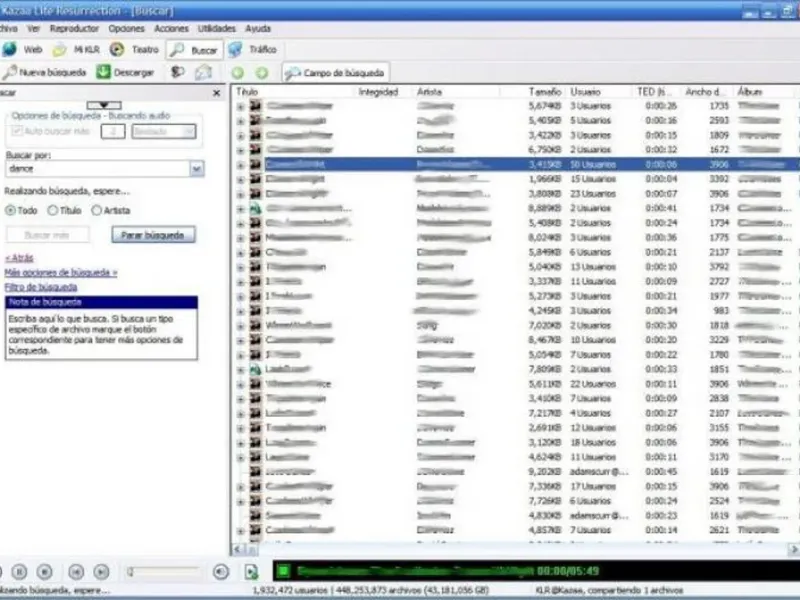The width and height of the screenshot is (800, 600).
Task: Expand the result row sized 4,857KB
Action: (x=240, y=531)
